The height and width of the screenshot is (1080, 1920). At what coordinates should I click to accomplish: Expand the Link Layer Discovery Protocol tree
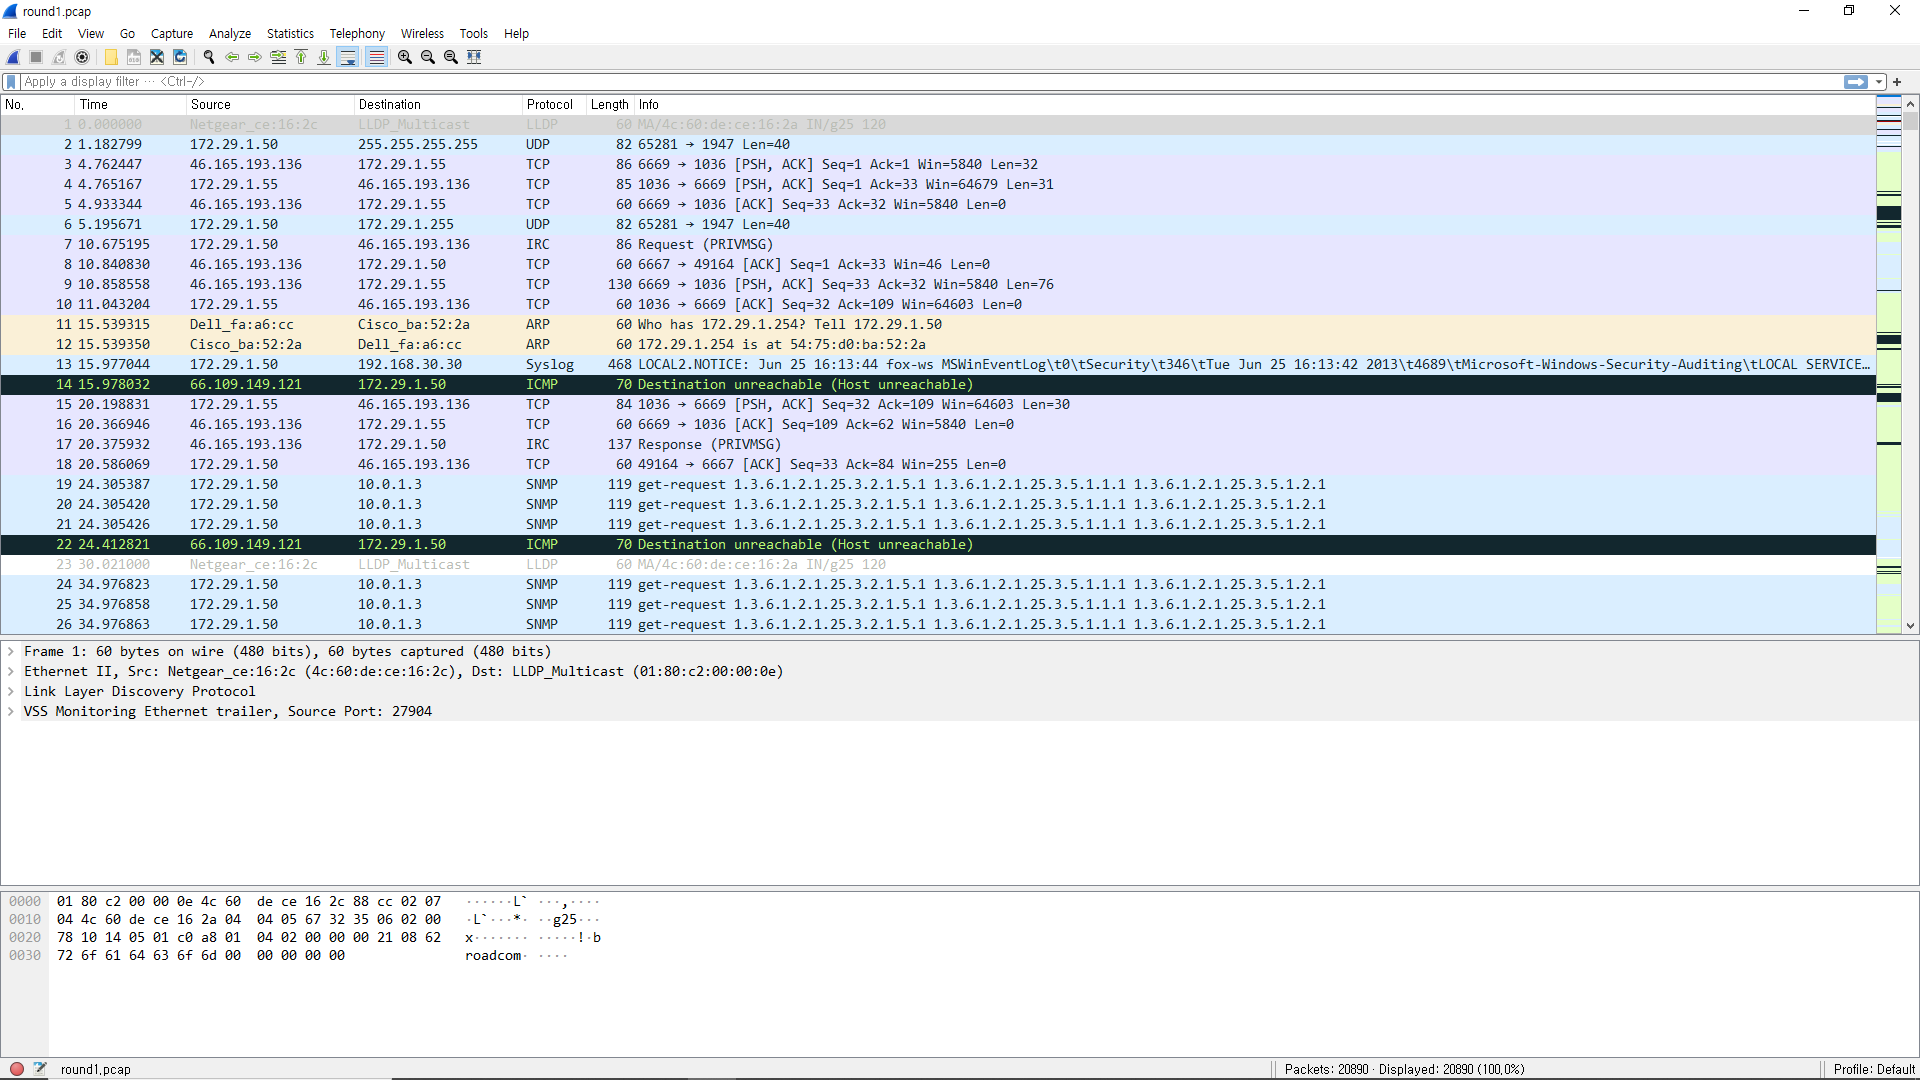point(11,692)
